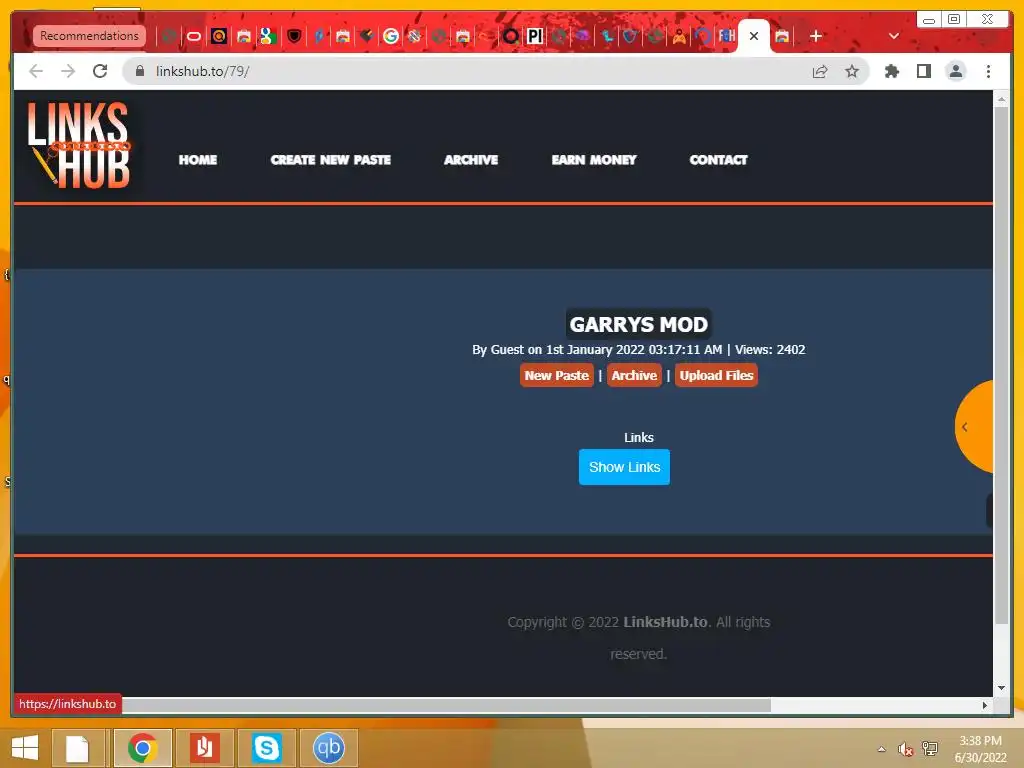Go back with the browser back arrow
The width and height of the screenshot is (1024, 768).
[36, 71]
